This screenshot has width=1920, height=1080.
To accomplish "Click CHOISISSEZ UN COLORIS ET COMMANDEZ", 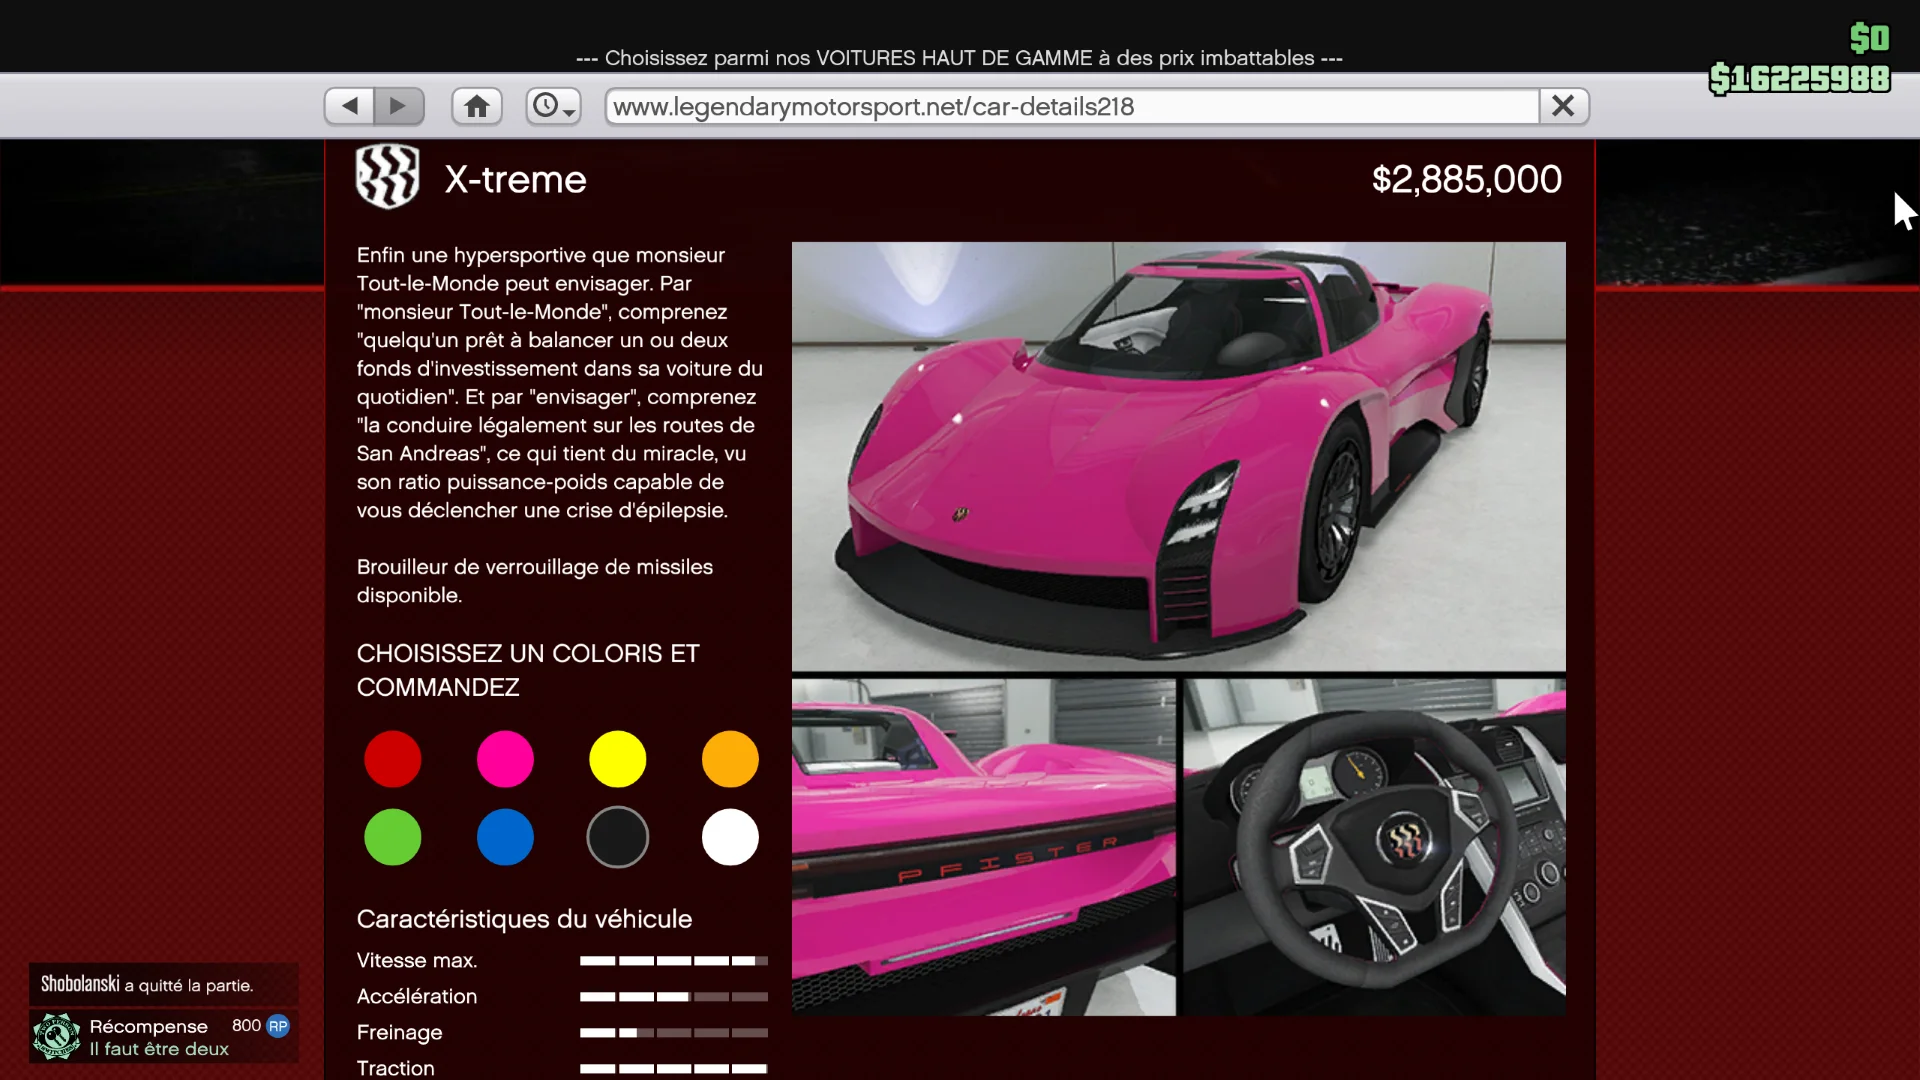I will tap(528, 670).
